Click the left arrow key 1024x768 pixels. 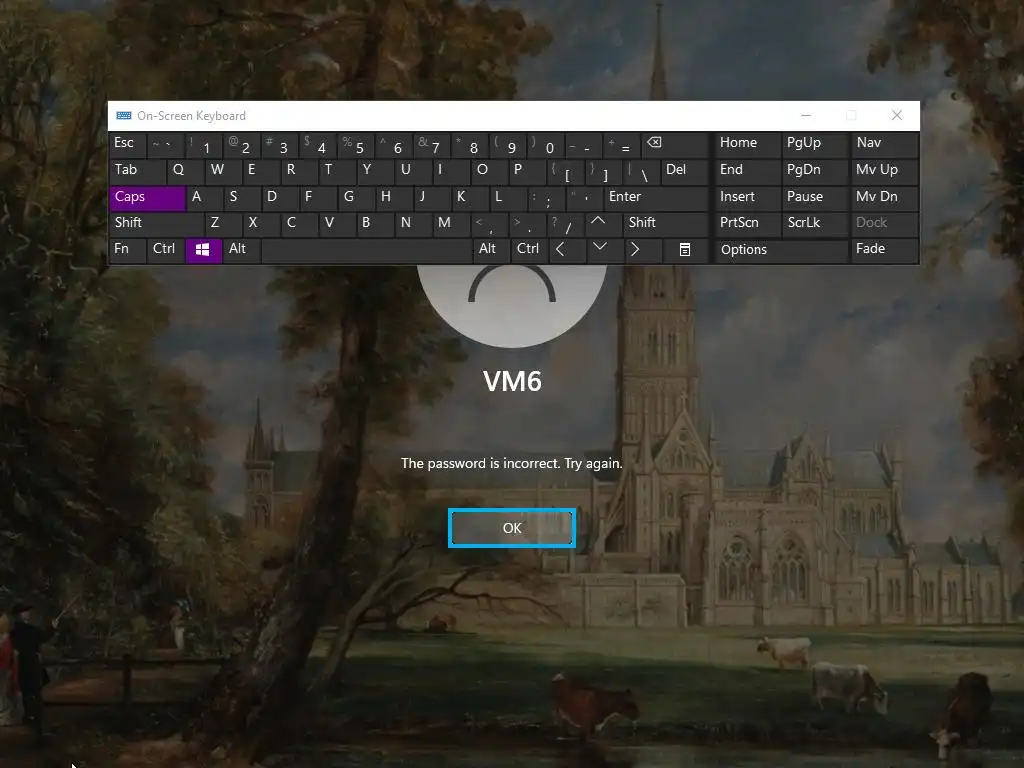click(x=566, y=250)
